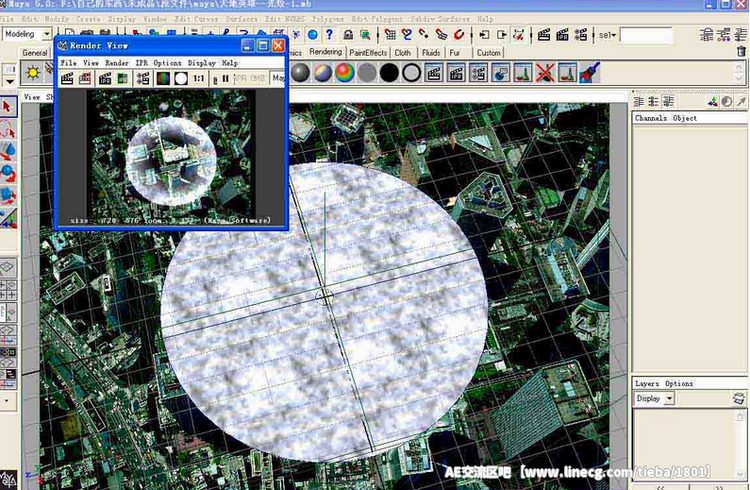Open viewport View menu
Screen dimensions: 750x490
pyautogui.click(x=32, y=97)
